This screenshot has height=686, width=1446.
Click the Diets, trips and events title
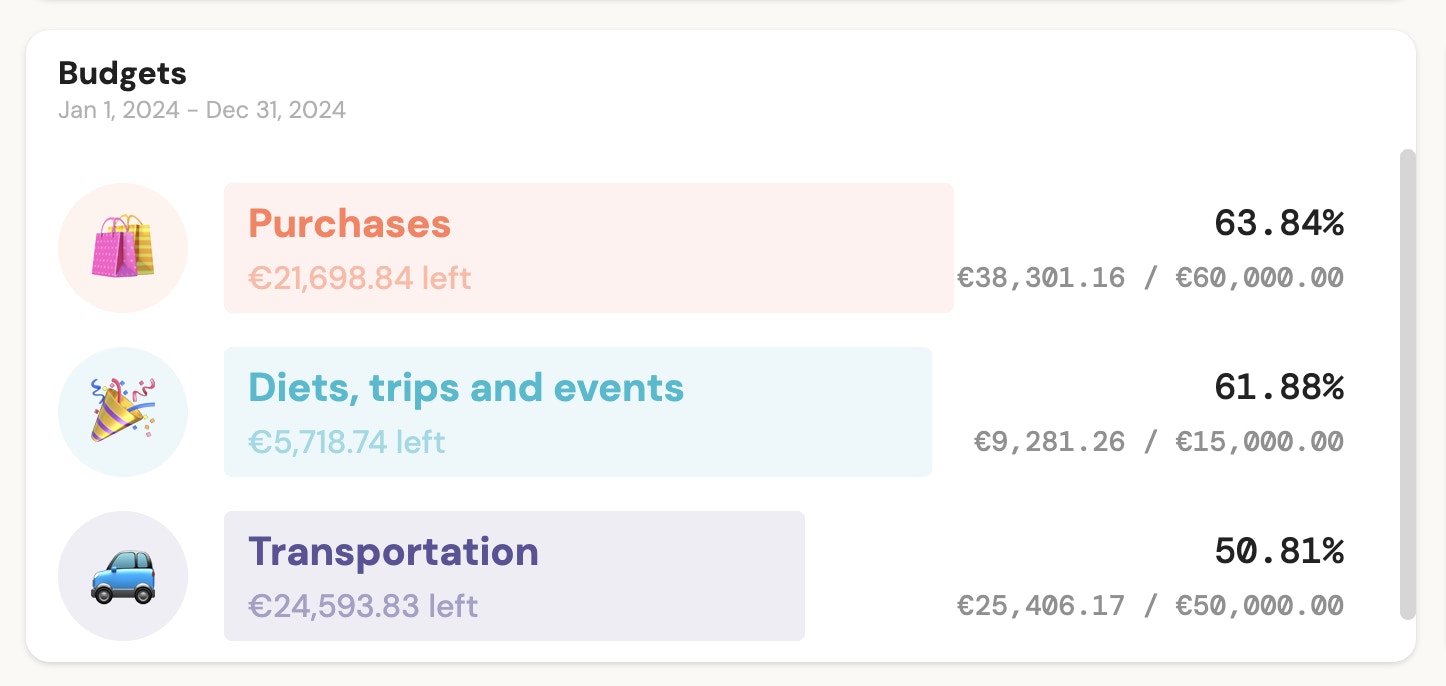[465, 387]
